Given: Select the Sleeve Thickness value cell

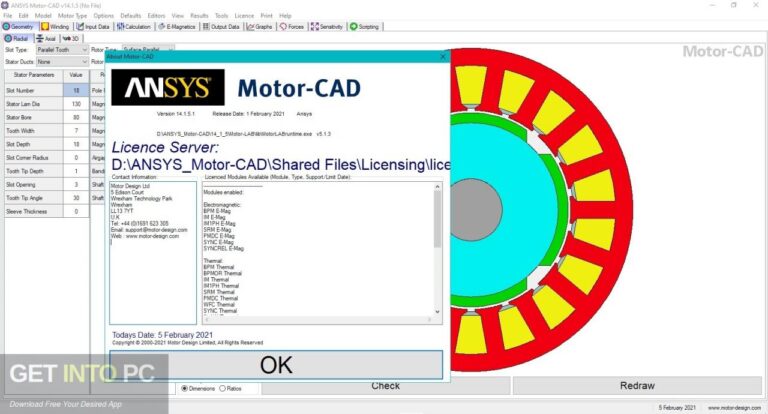Looking at the screenshot, I should (76, 211).
